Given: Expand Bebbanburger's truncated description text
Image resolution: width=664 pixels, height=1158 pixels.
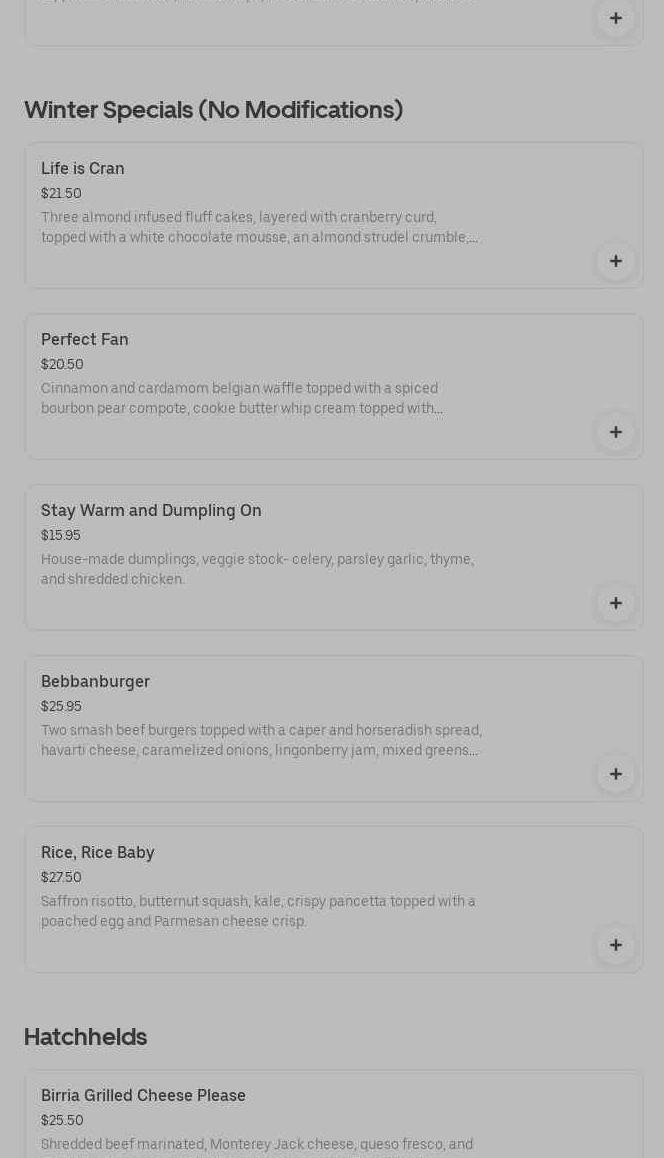Looking at the screenshot, I should pos(260,740).
